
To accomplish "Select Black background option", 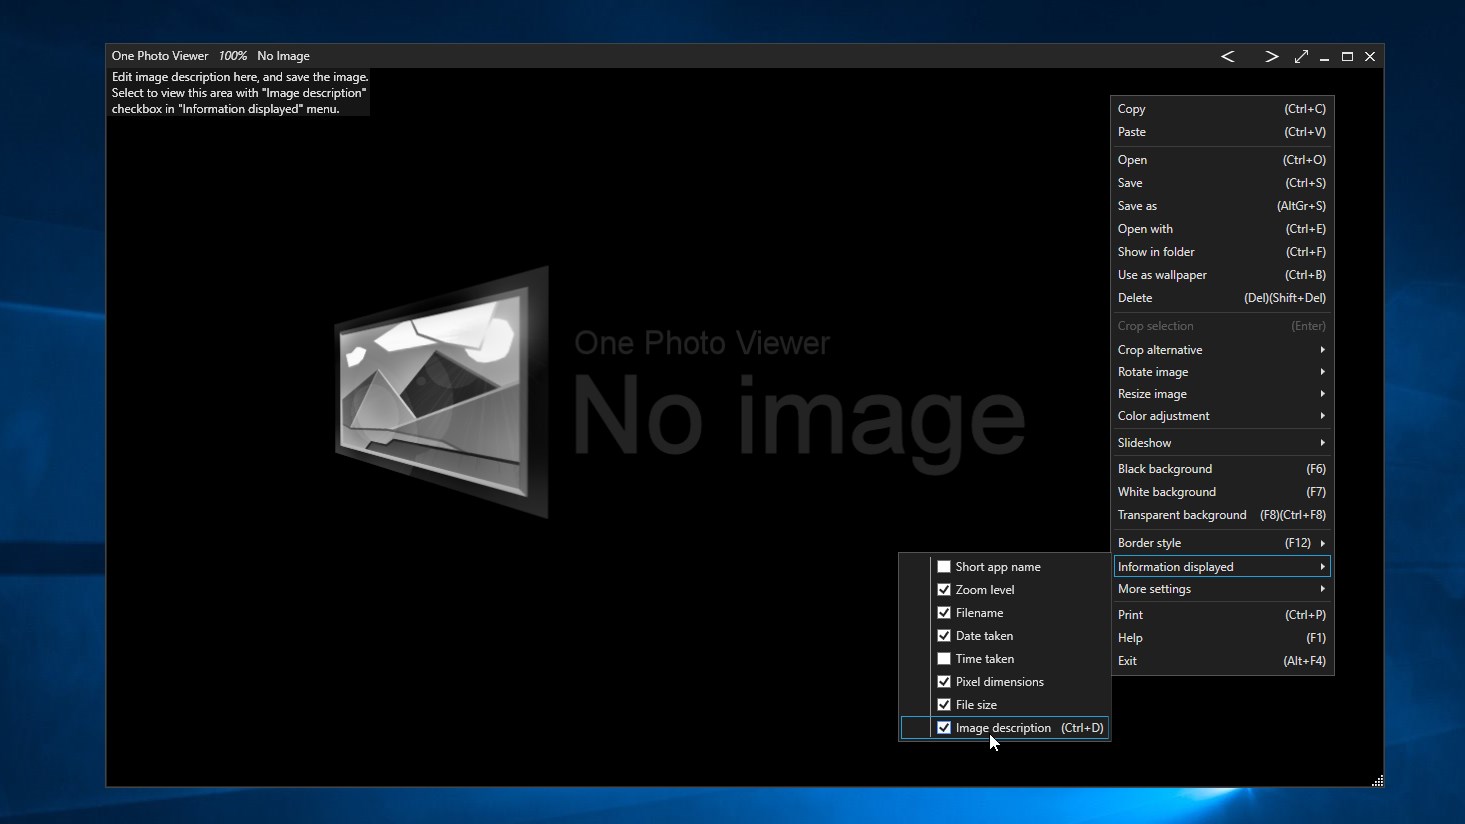I will (1222, 469).
